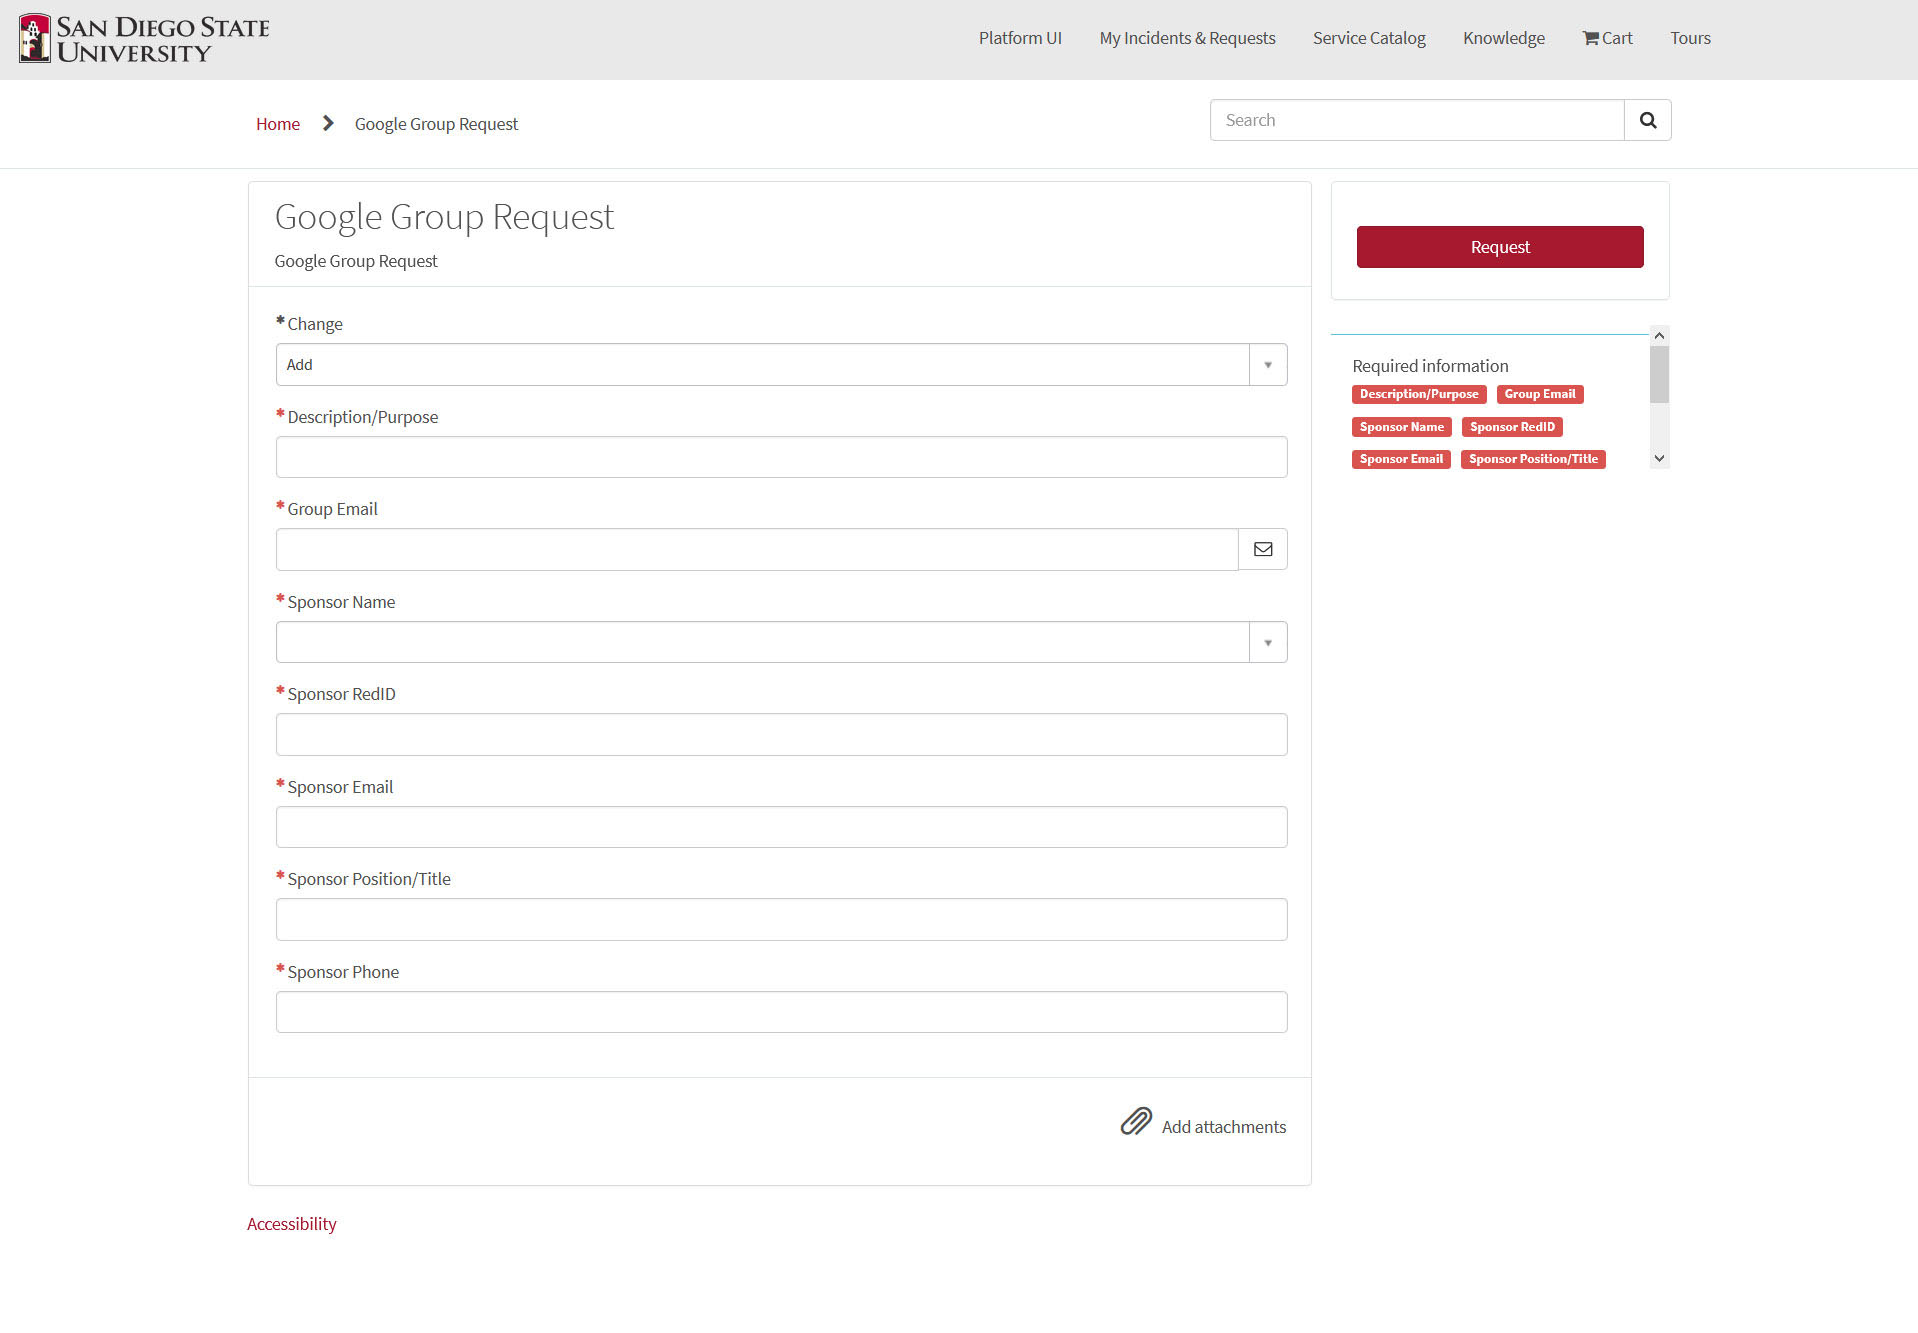Screen dimensions: 1918x1333
Task: Open the Knowledge menu item
Action: [x=1504, y=38]
